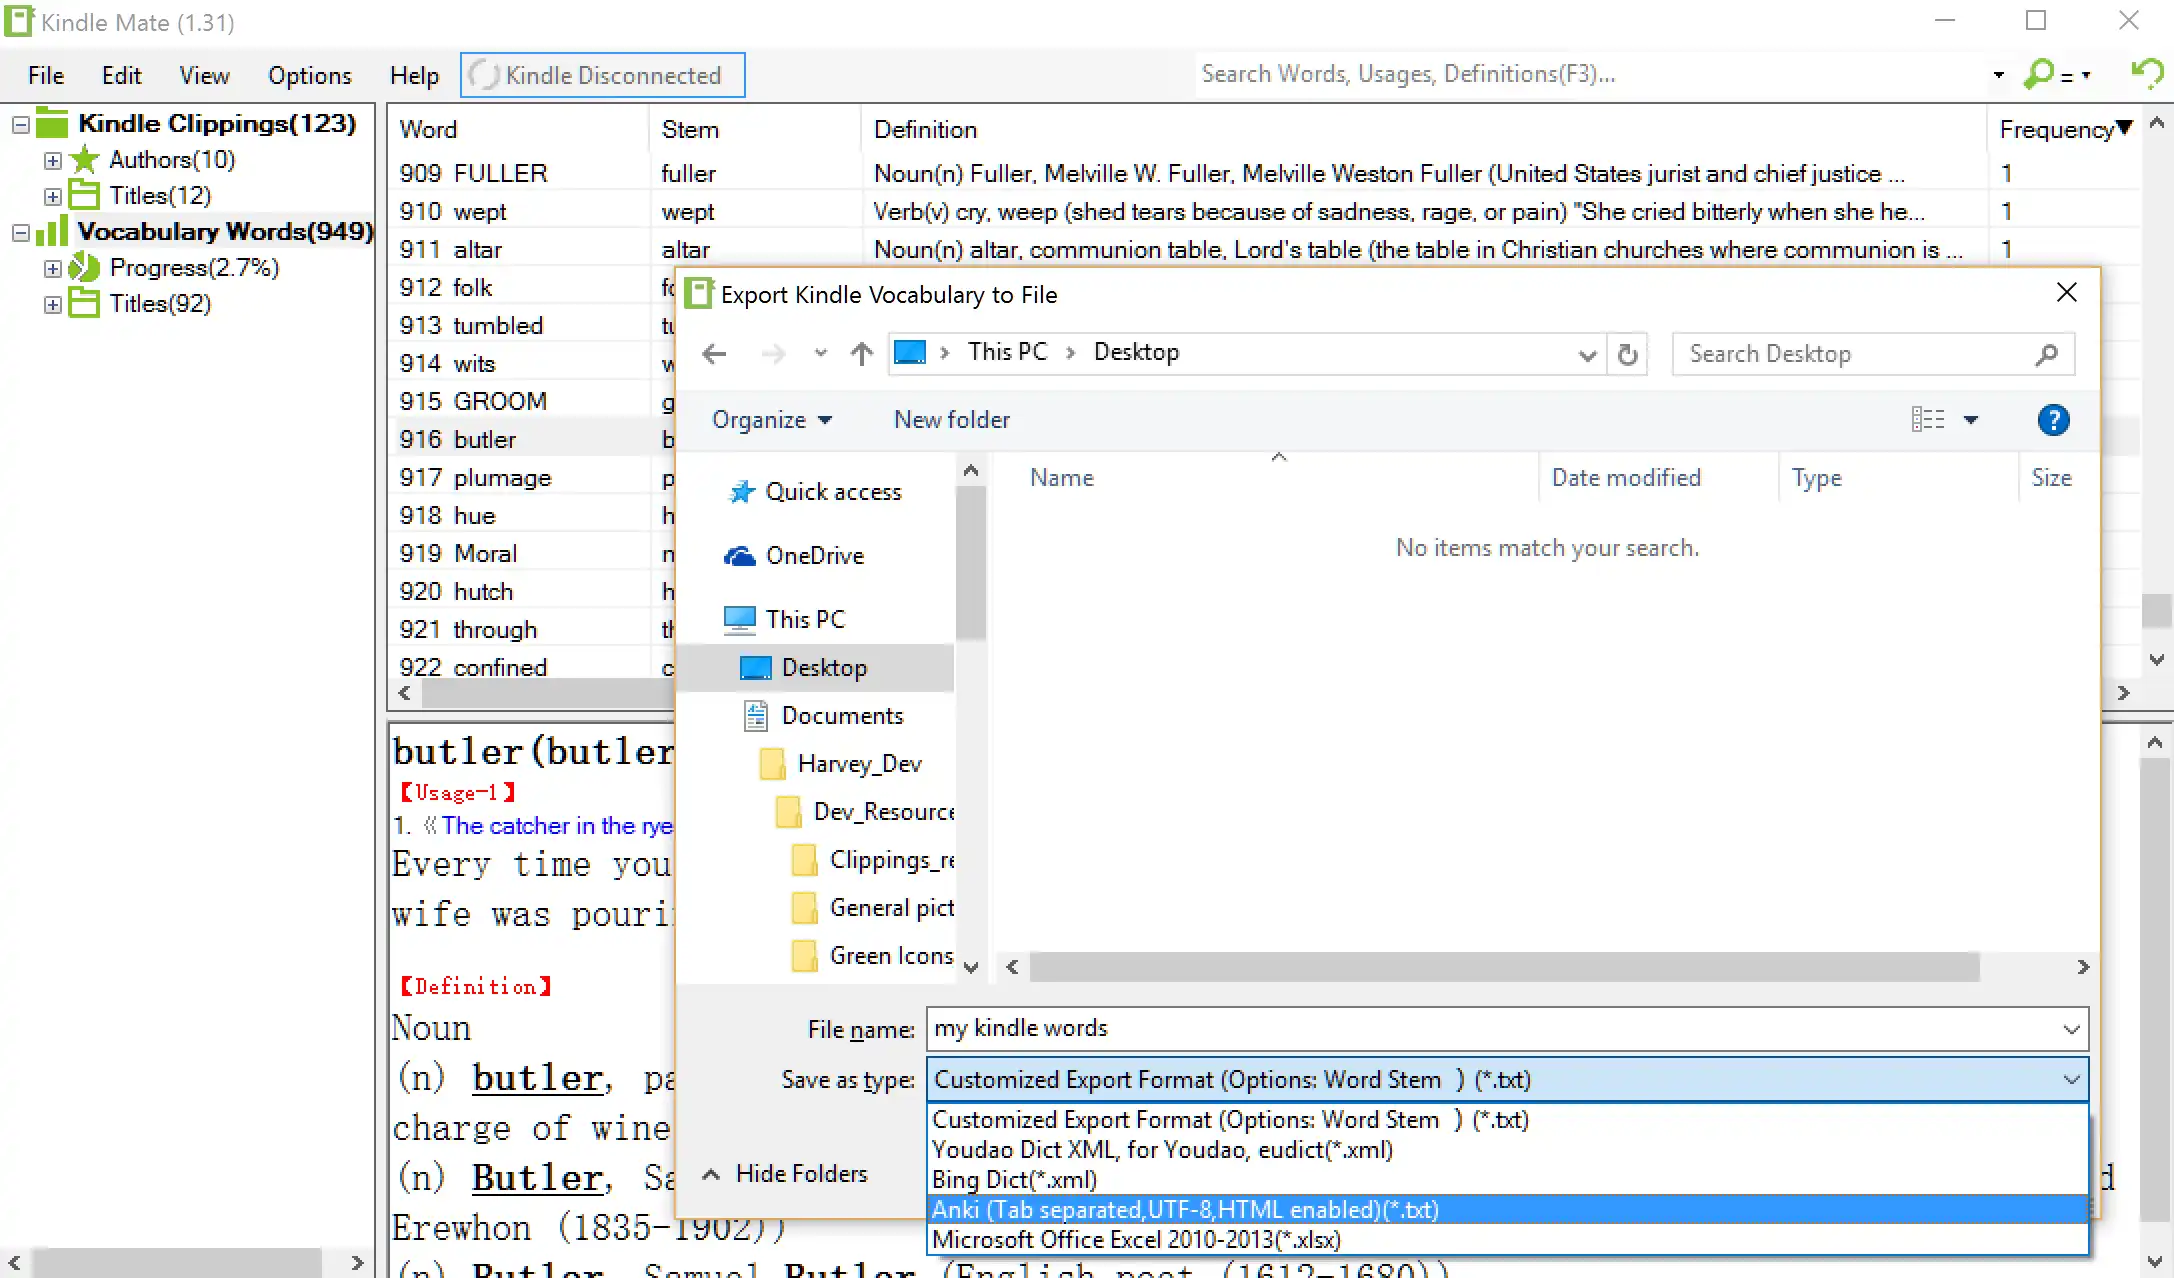Expand the Authors(10) node
Screen dimensions: 2174x1278
coord(52,160)
